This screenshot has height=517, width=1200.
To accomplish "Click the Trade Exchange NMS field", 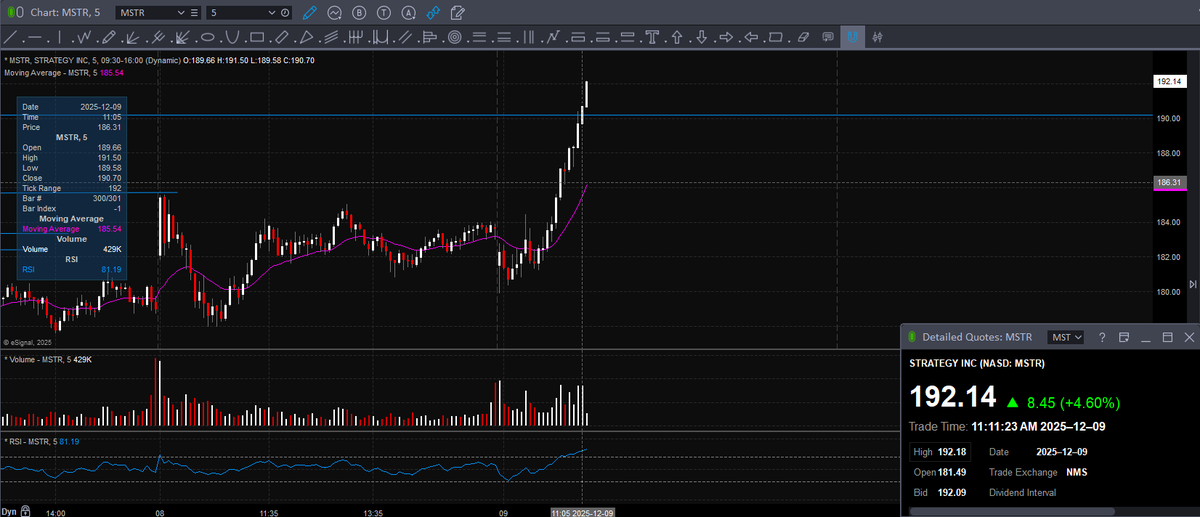I will click(1038, 472).
